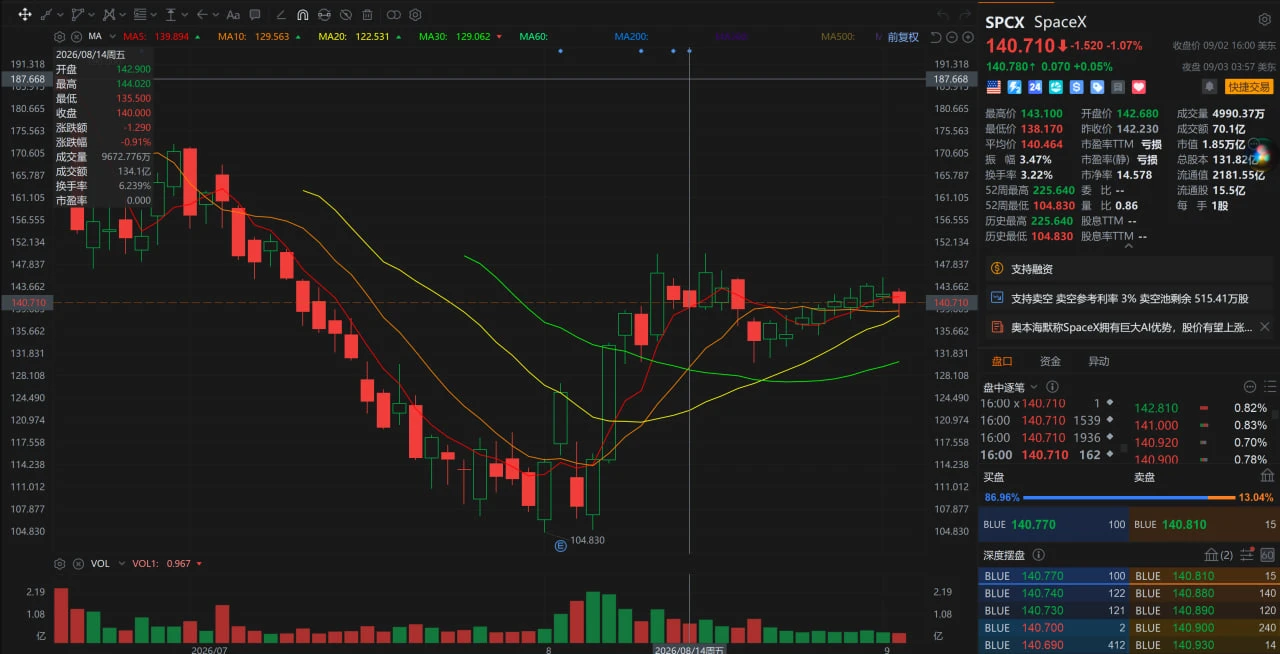The height and width of the screenshot is (654, 1280).
Task: Toggle drawing sync across charts
Action: coord(324,15)
